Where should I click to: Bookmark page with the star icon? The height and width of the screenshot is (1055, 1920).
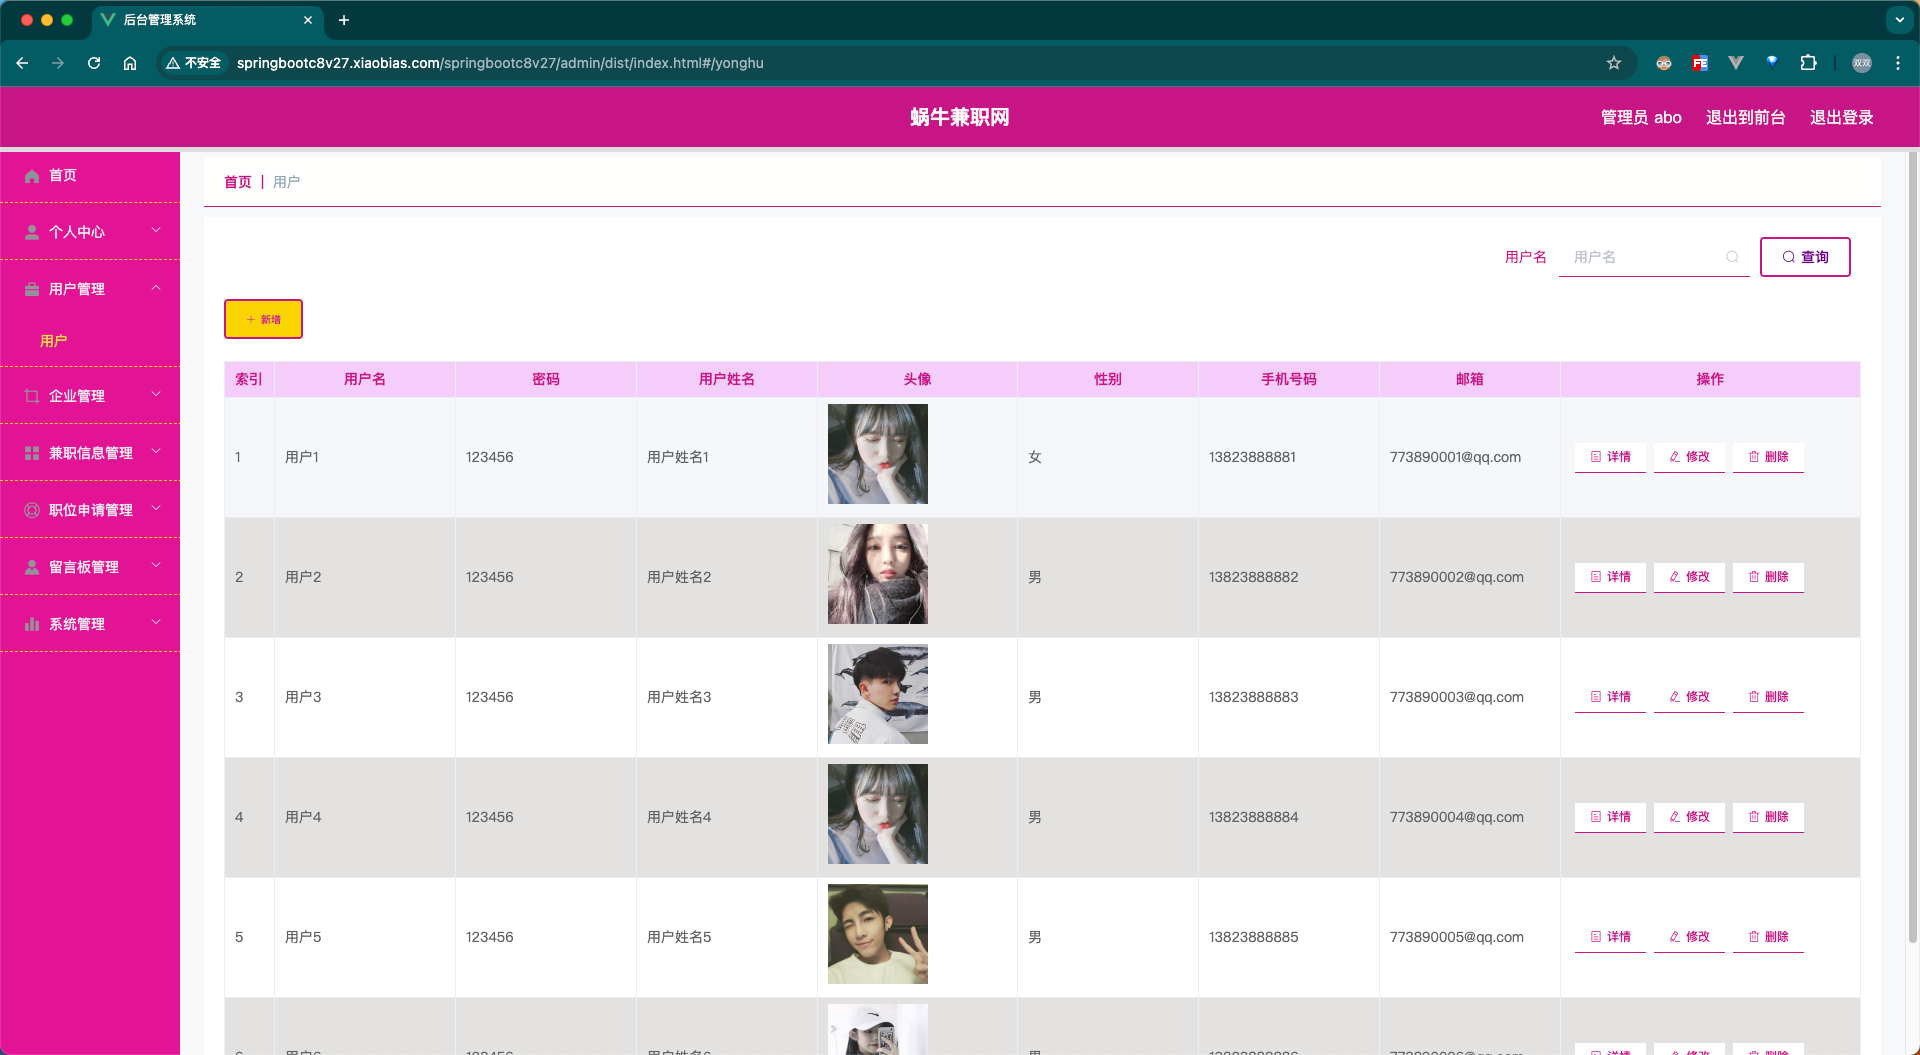1614,63
